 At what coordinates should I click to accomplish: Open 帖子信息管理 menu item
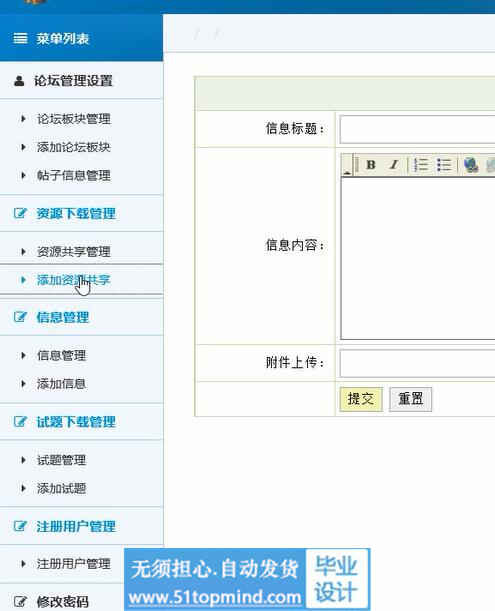(74, 175)
